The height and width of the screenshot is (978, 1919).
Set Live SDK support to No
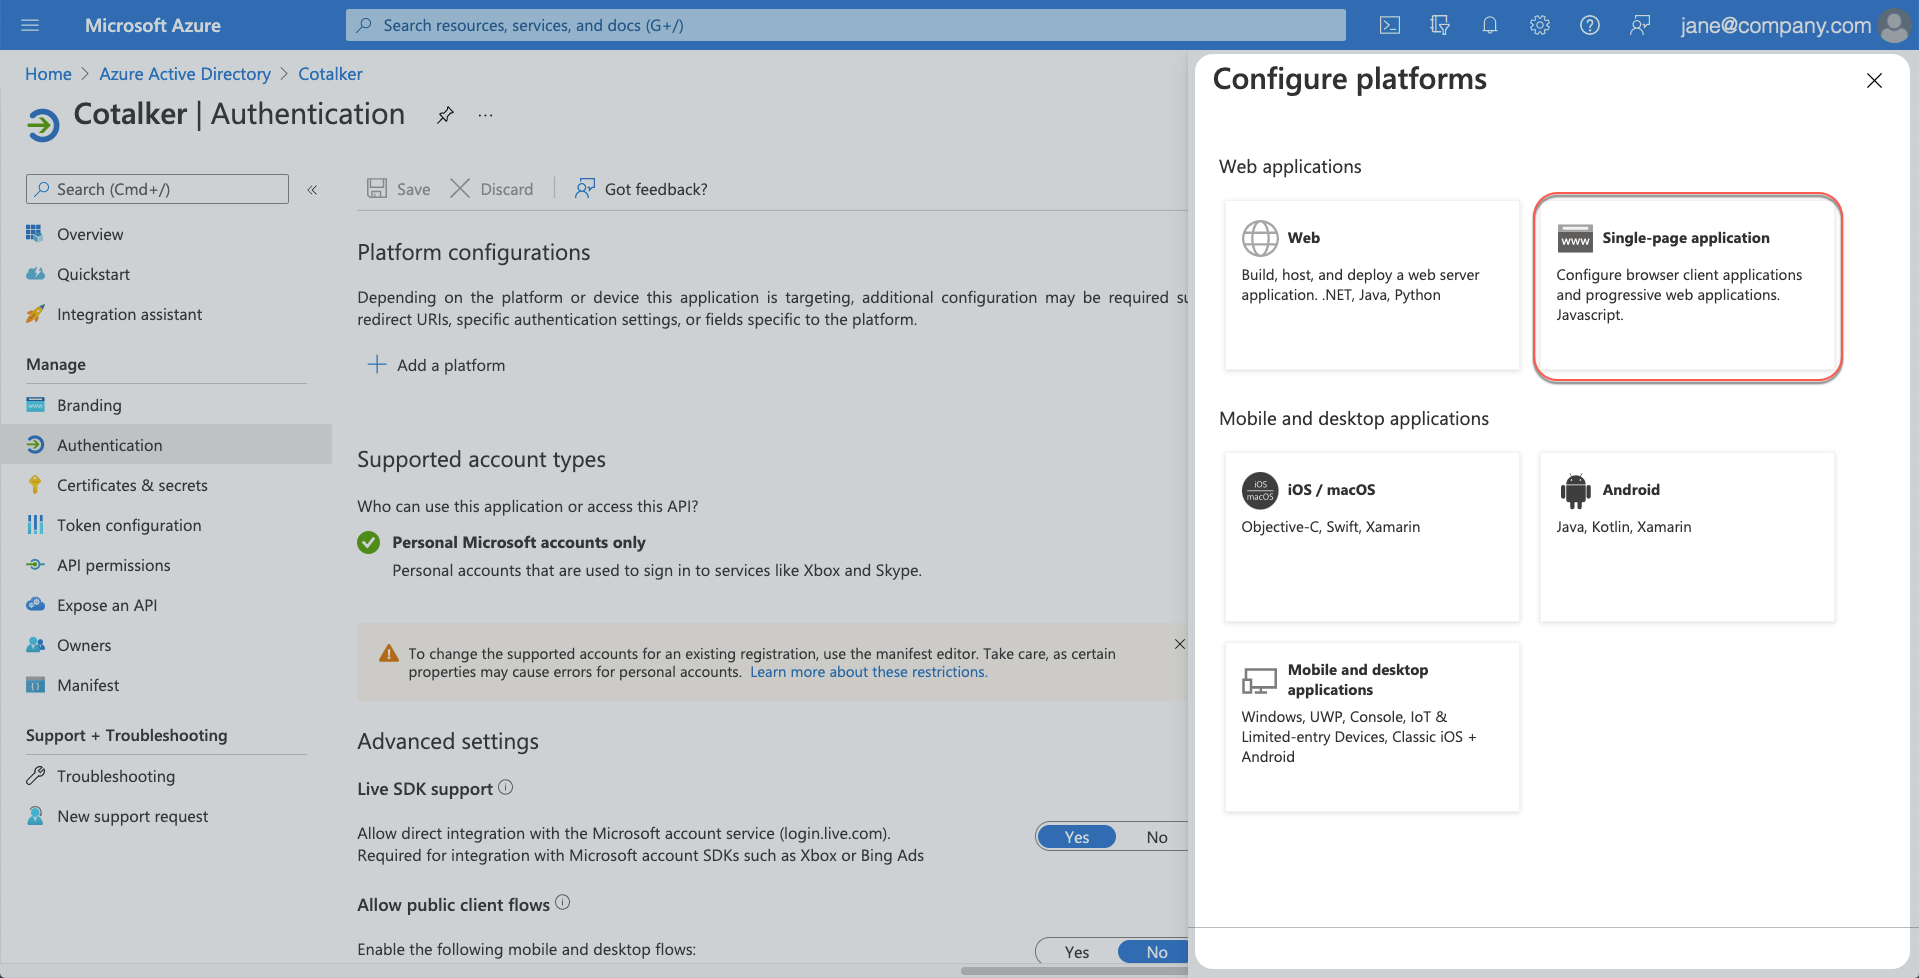pos(1156,837)
